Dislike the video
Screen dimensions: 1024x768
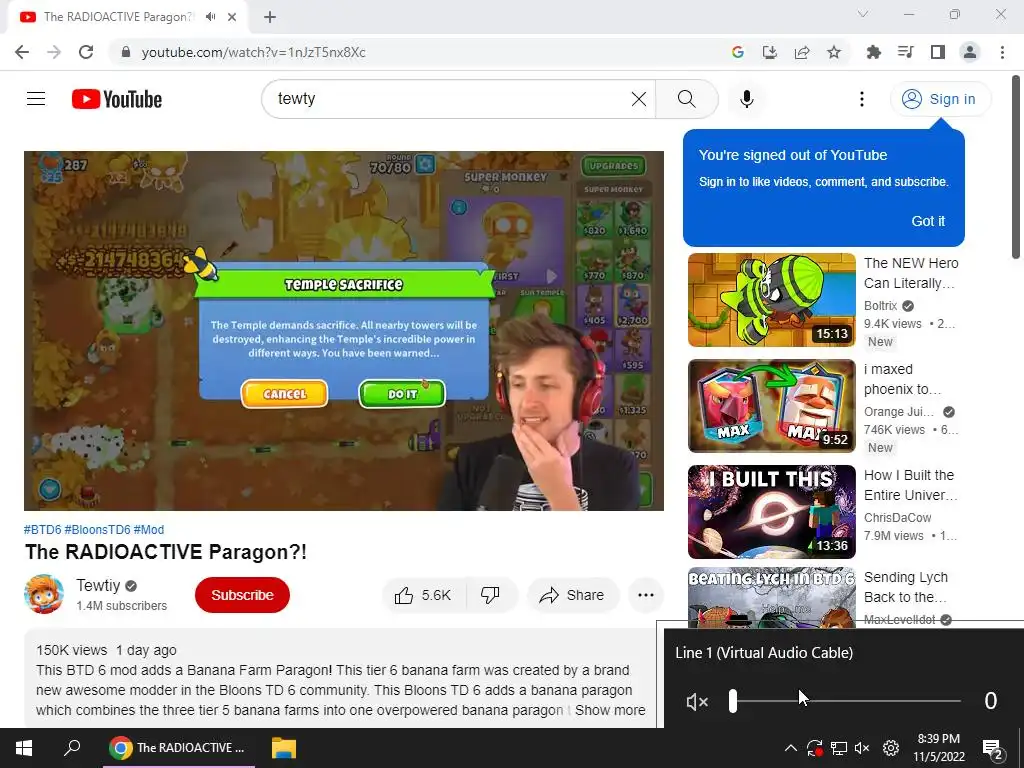tap(490, 595)
